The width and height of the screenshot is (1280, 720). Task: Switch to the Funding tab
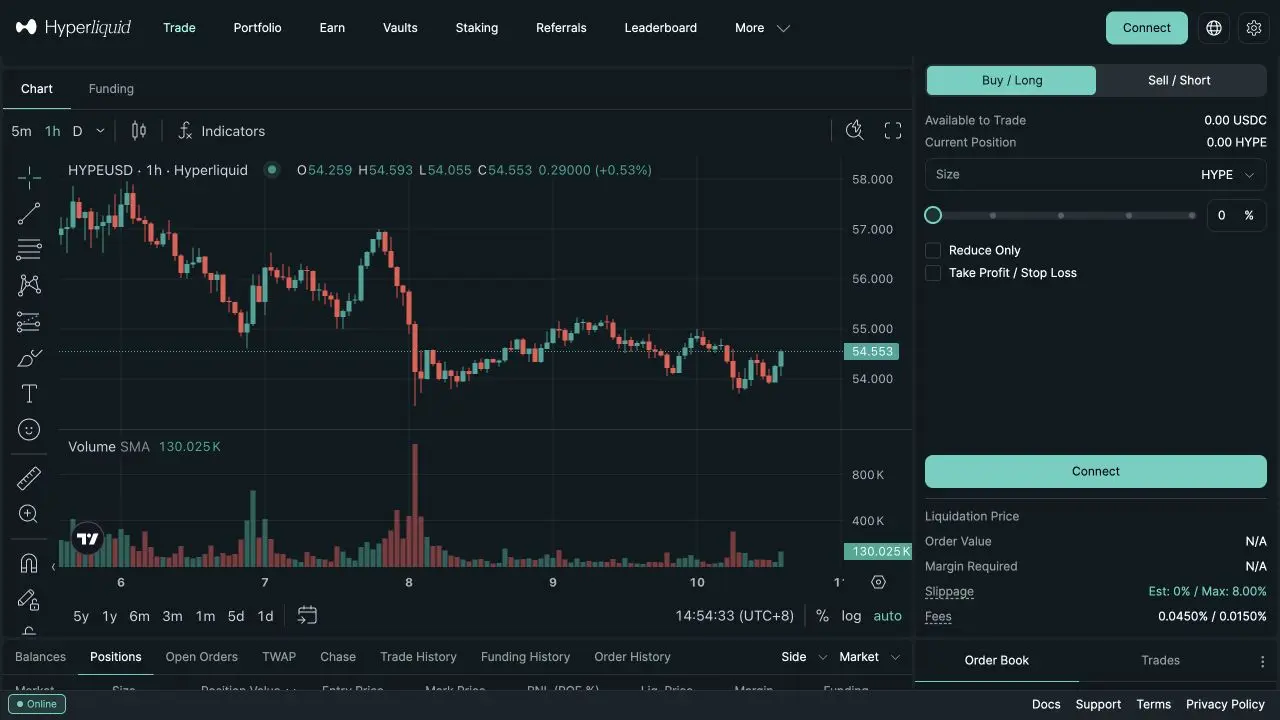(111, 89)
